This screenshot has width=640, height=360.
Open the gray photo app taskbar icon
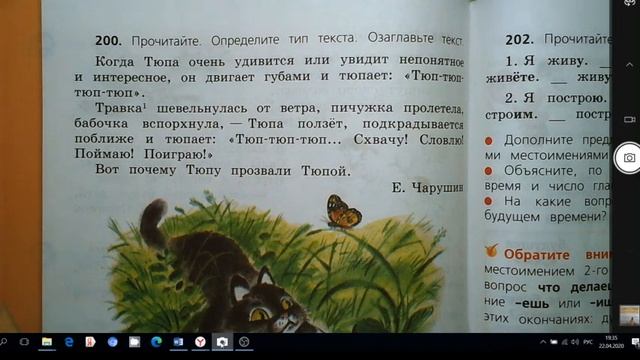pyautogui.click(x=135, y=342)
